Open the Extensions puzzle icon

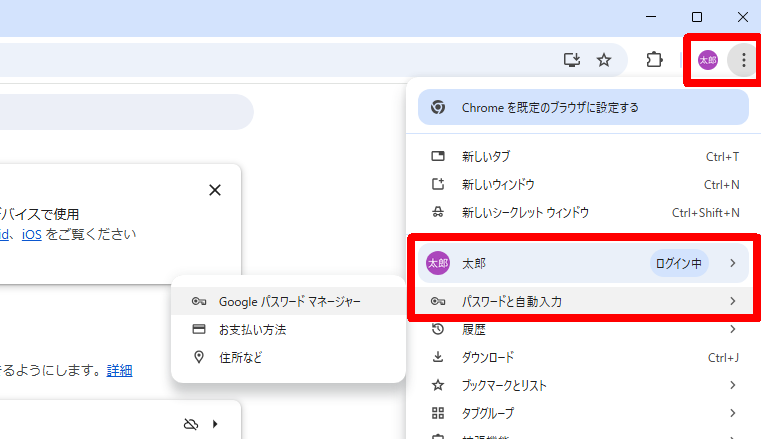[654, 60]
